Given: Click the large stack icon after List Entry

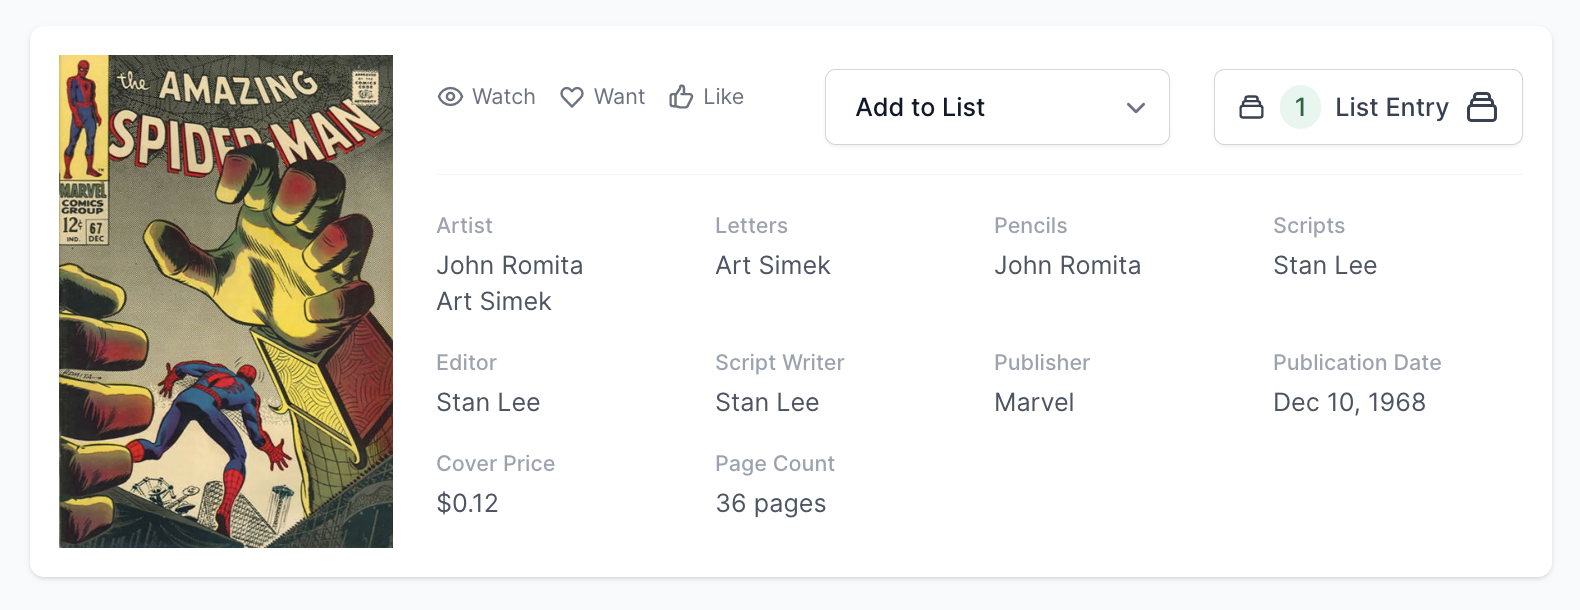Looking at the screenshot, I should (x=1481, y=107).
